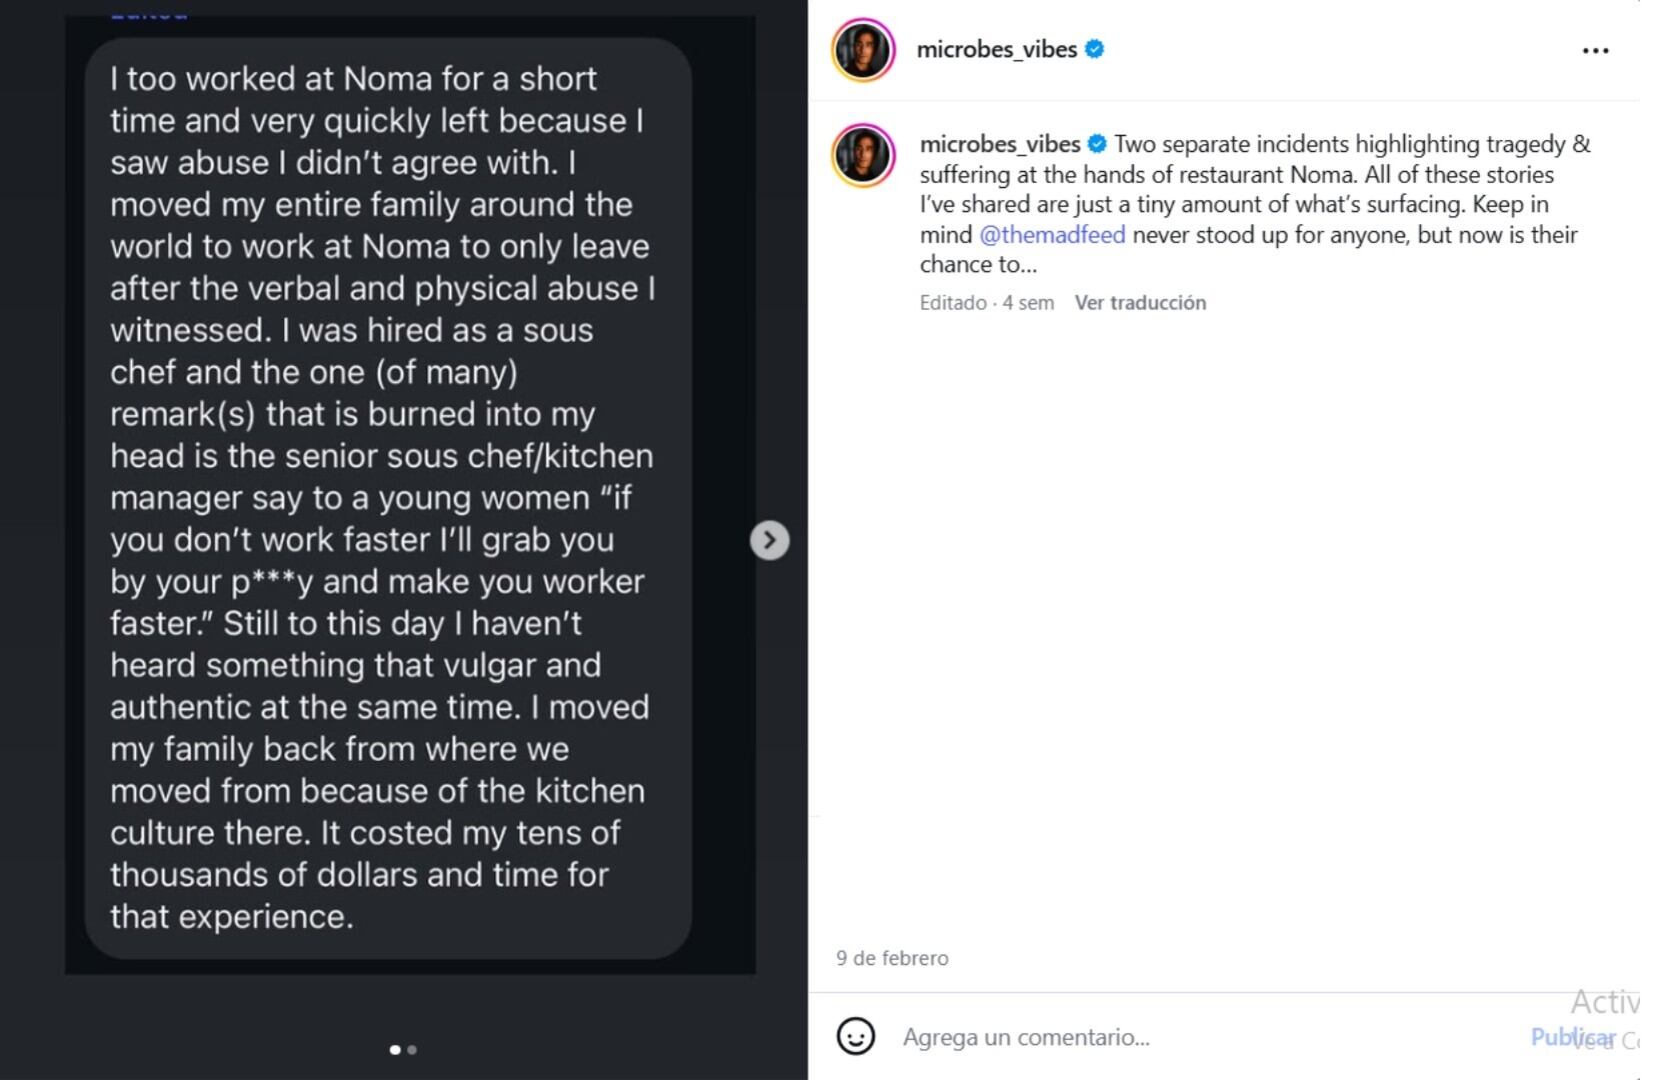Click the "4 sem" timestamp

[1028, 303]
